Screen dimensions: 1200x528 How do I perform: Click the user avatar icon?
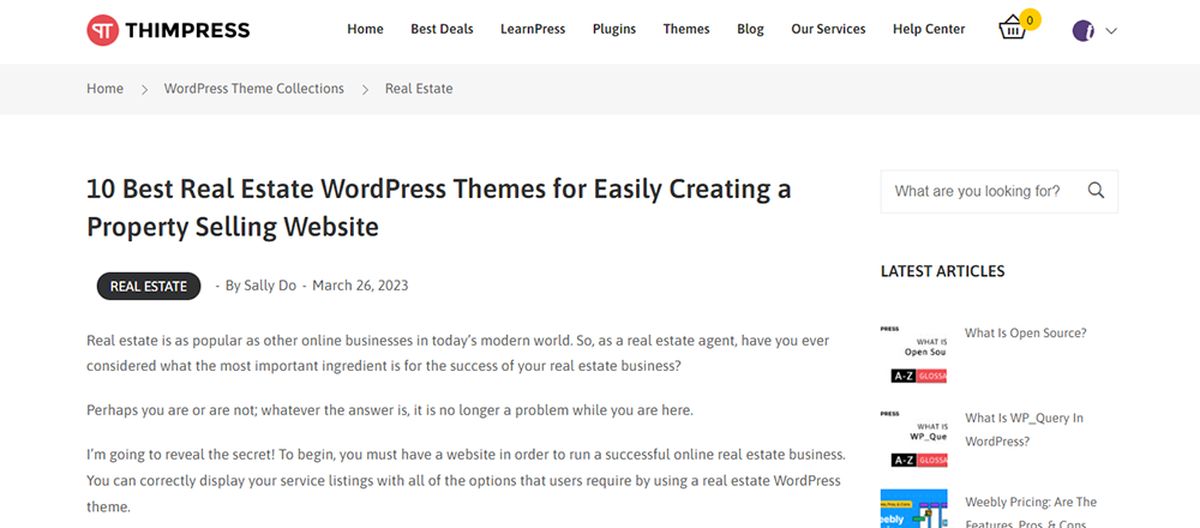pos(1083,30)
